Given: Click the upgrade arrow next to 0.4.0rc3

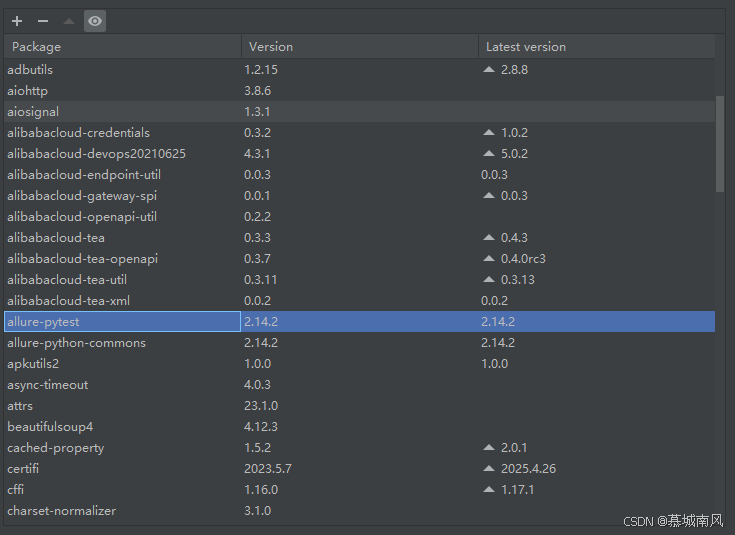Looking at the screenshot, I should [x=489, y=258].
